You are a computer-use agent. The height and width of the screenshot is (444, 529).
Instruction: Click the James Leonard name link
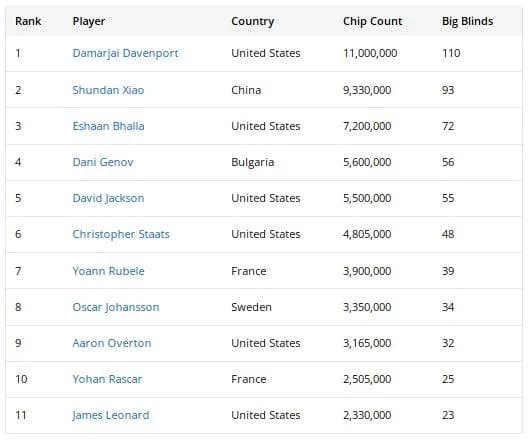coord(111,415)
